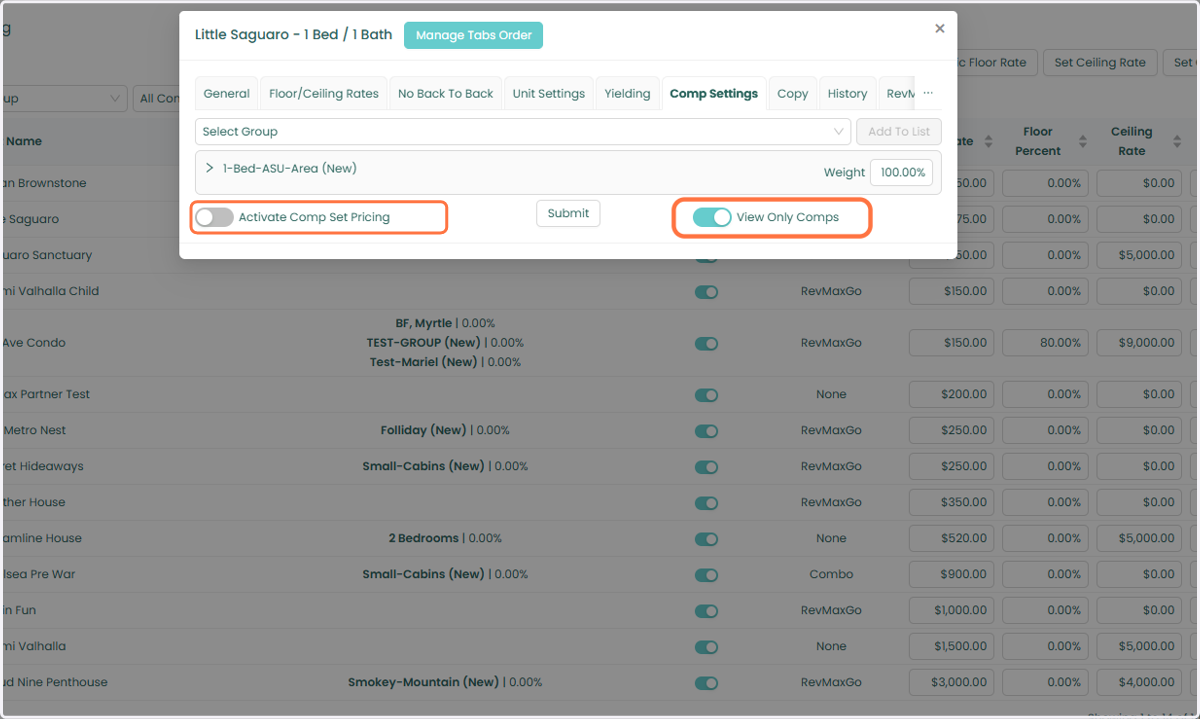Switch to the Copy tab
Screen dimensions: 1200x719
[x=792, y=93]
